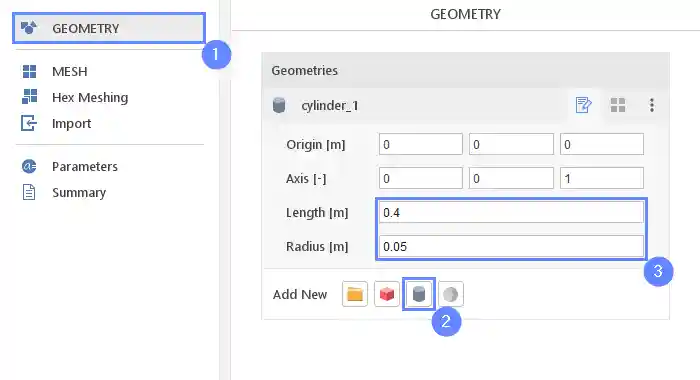Open the Import section
This screenshot has width=700, height=380.
(71, 123)
